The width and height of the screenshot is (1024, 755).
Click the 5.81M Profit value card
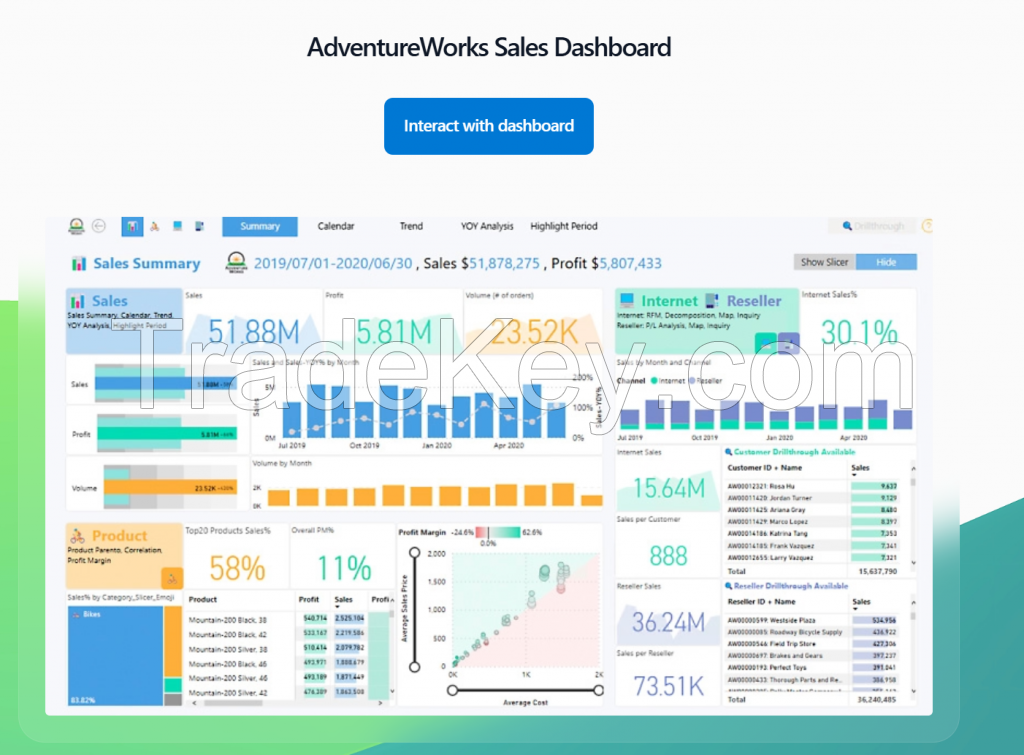pyautogui.click(x=394, y=321)
